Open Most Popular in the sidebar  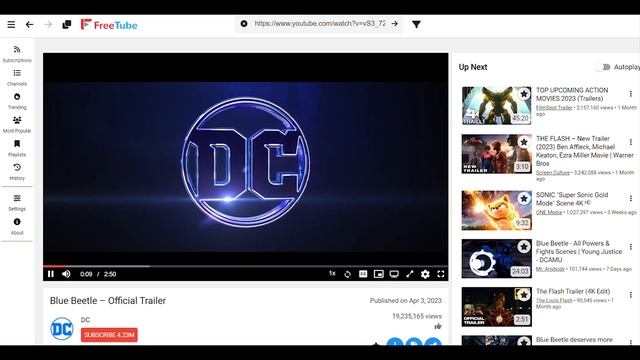[x=17, y=125]
